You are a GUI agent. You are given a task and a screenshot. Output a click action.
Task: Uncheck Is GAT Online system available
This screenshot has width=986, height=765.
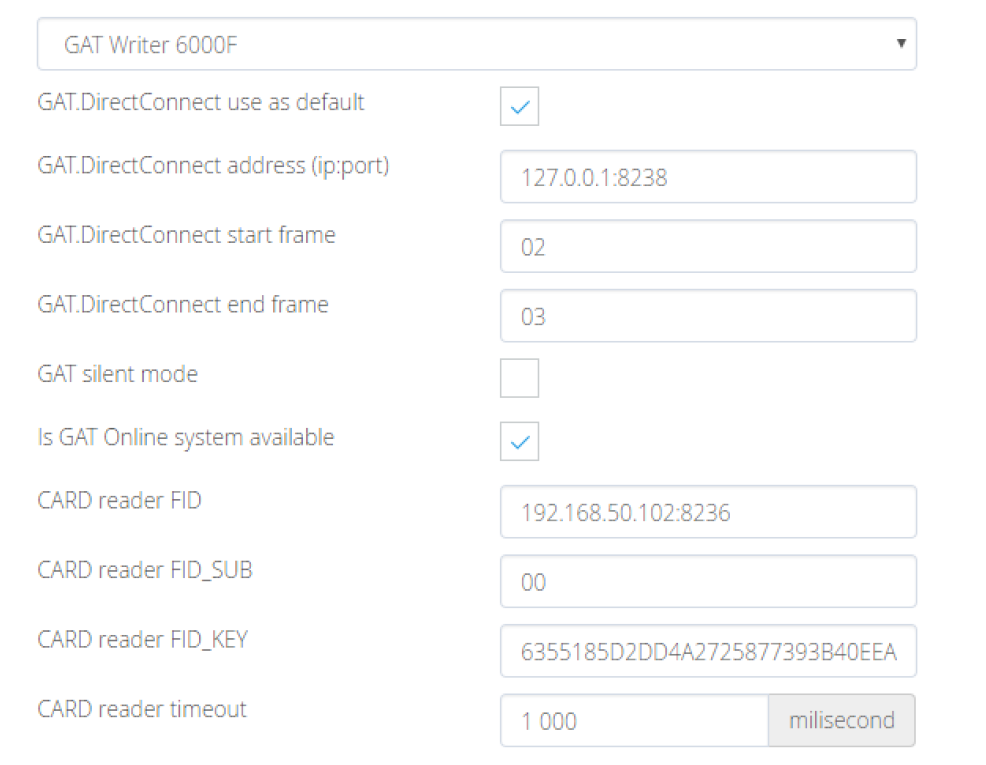pos(519,442)
